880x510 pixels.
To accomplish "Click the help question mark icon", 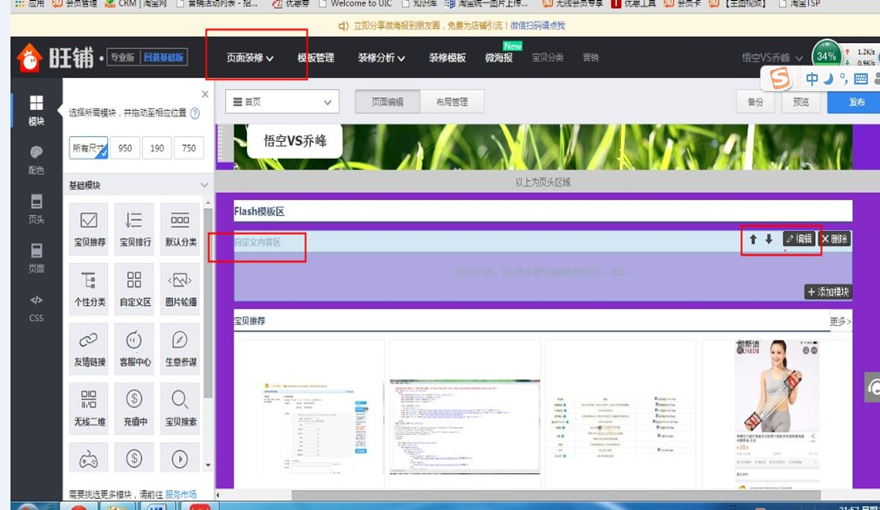I will tap(195, 113).
